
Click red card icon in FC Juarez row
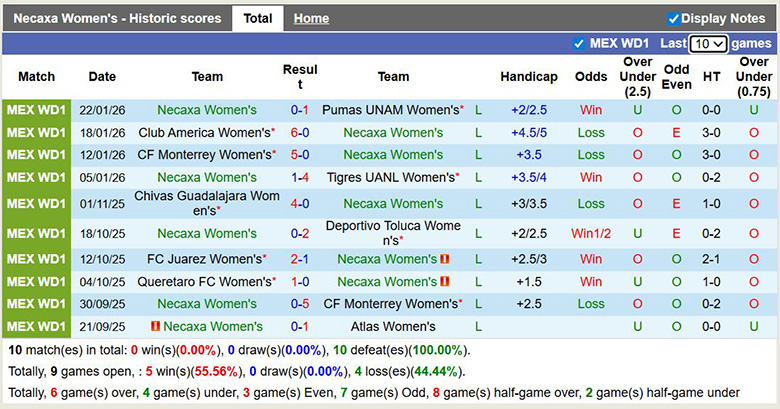[445, 258]
